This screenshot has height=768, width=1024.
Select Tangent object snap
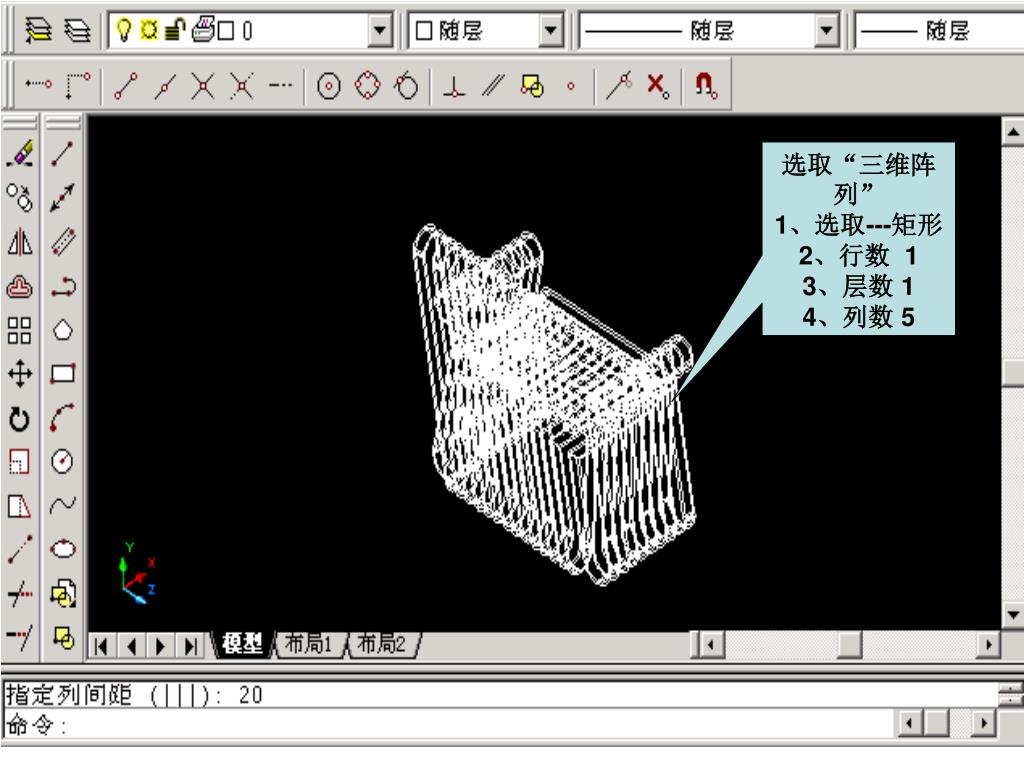[406, 85]
